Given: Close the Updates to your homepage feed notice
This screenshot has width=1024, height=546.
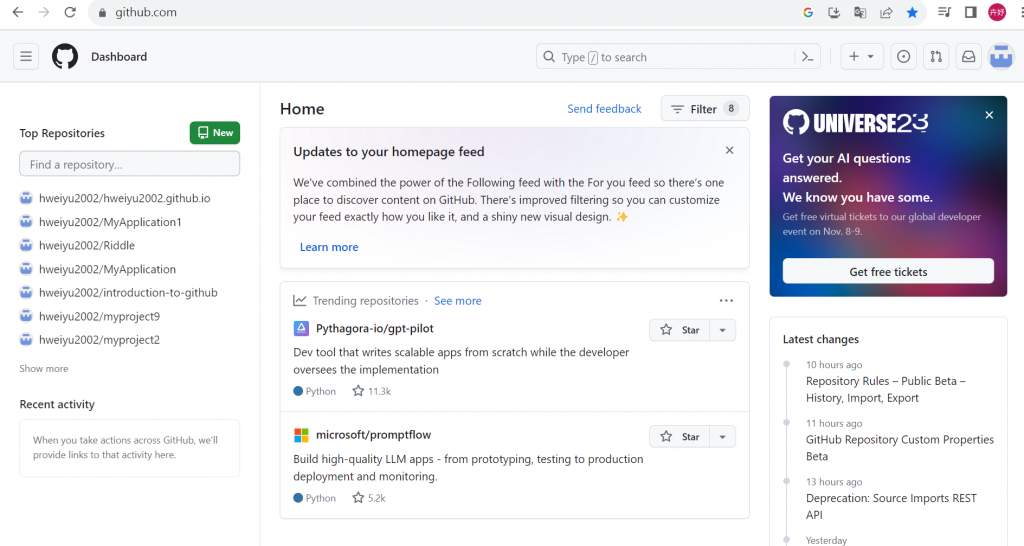Looking at the screenshot, I should click(x=729, y=150).
